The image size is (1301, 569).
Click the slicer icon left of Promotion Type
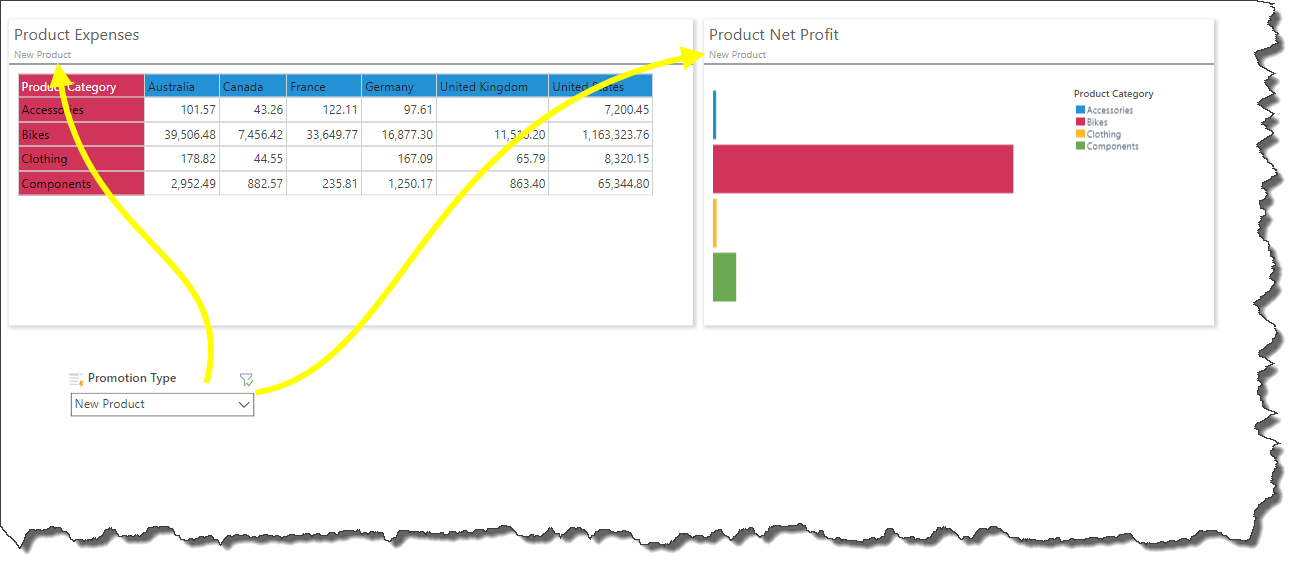[x=76, y=379]
